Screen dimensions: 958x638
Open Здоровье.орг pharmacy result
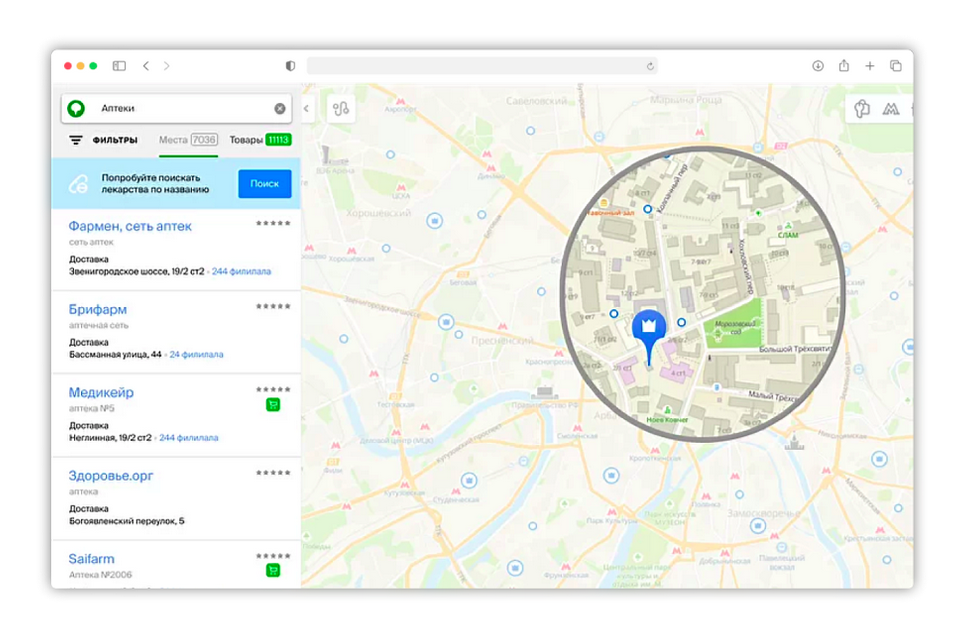tap(111, 475)
